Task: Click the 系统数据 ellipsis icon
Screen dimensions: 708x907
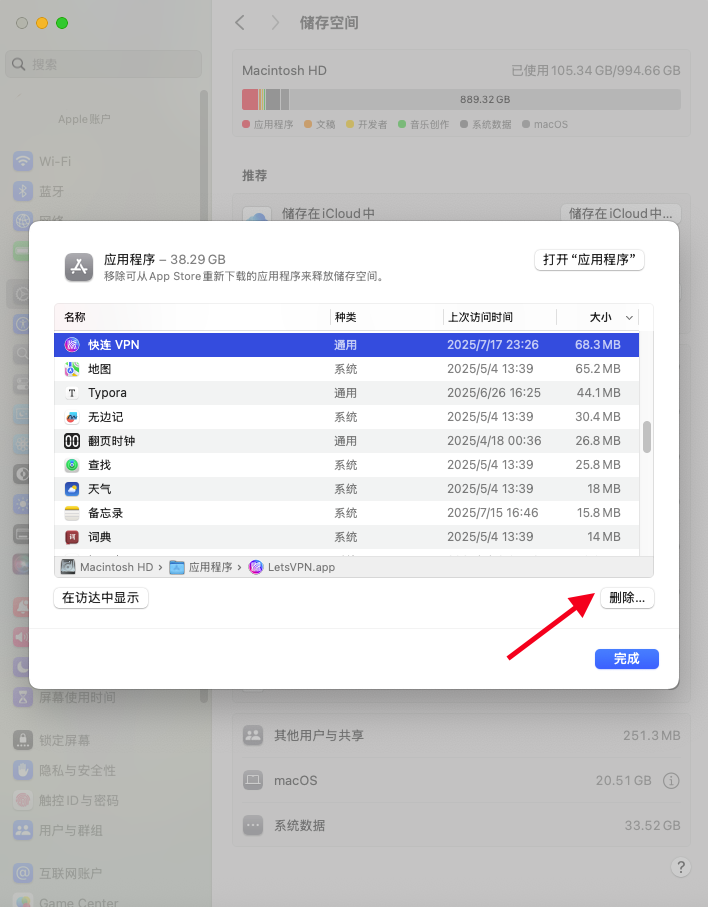Action: pos(253,825)
